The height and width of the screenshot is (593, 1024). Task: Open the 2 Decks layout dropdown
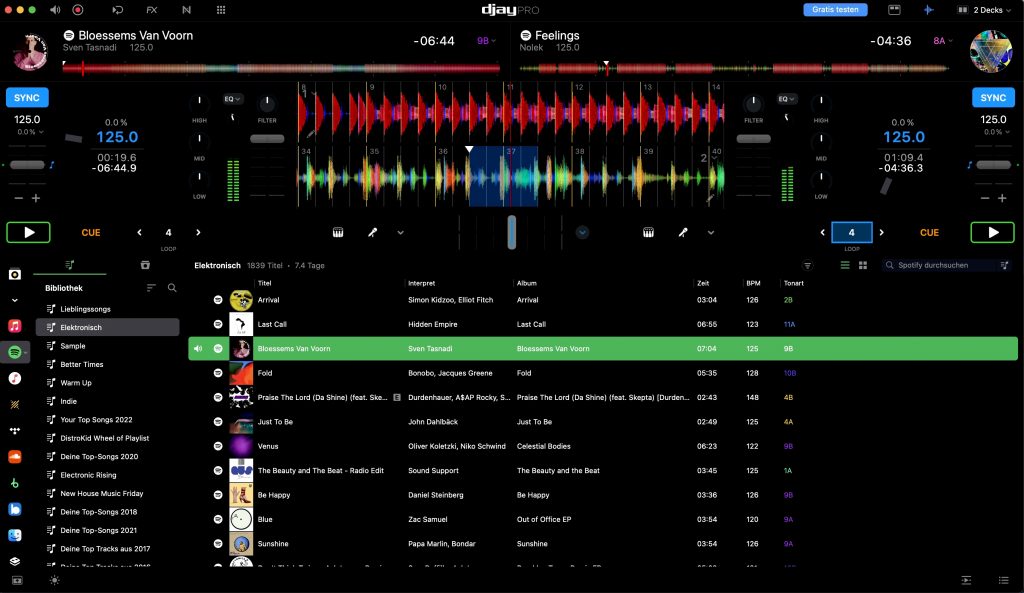[983, 9]
